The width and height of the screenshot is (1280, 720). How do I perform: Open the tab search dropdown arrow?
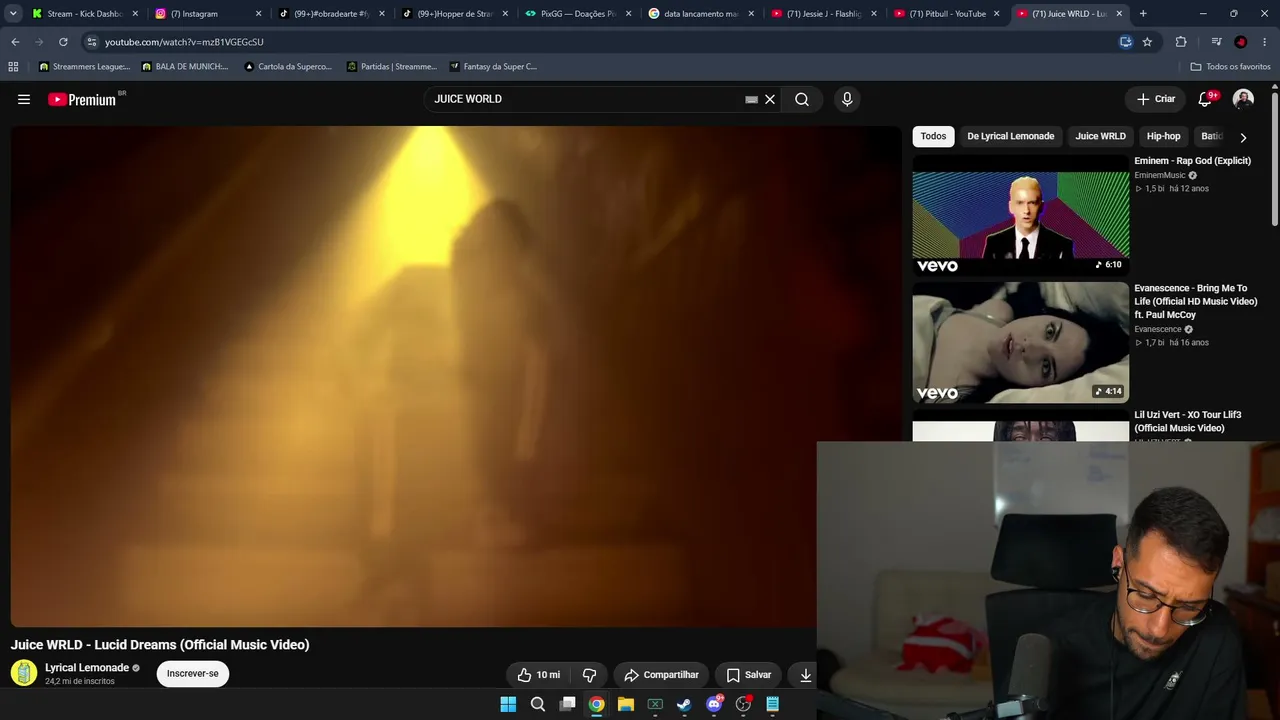14,14
